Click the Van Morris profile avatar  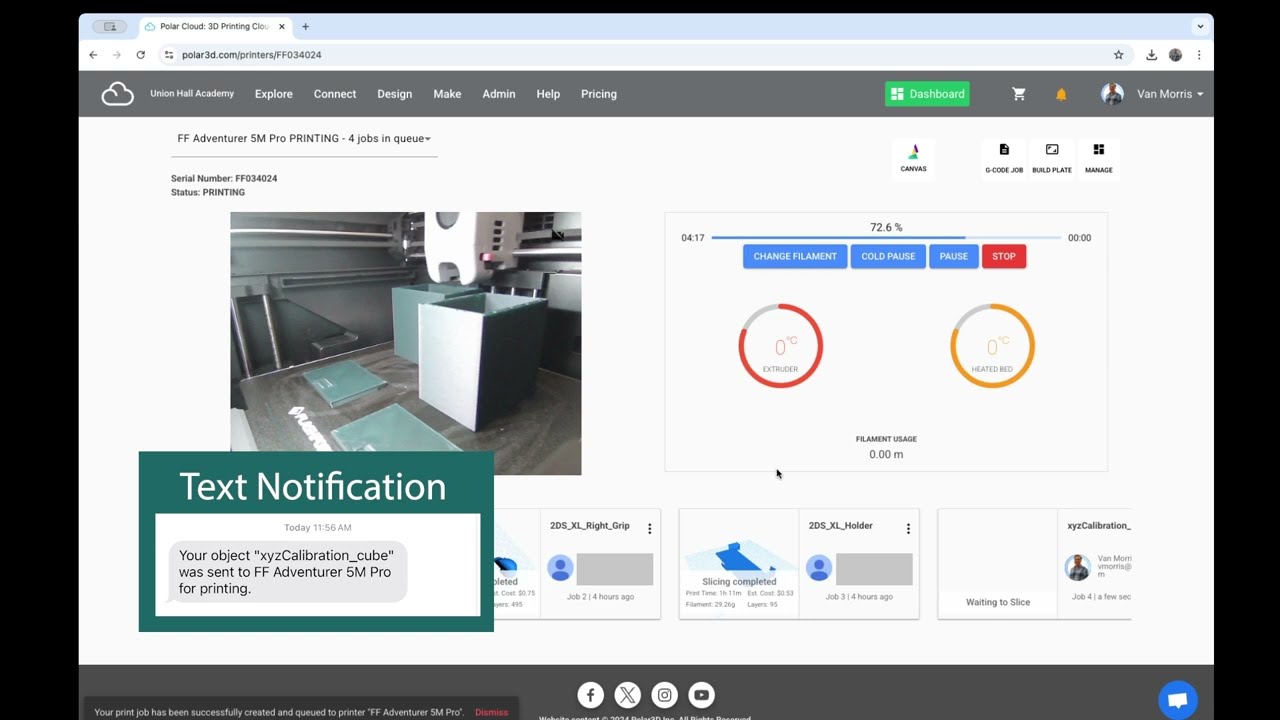[x=1112, y=94]
